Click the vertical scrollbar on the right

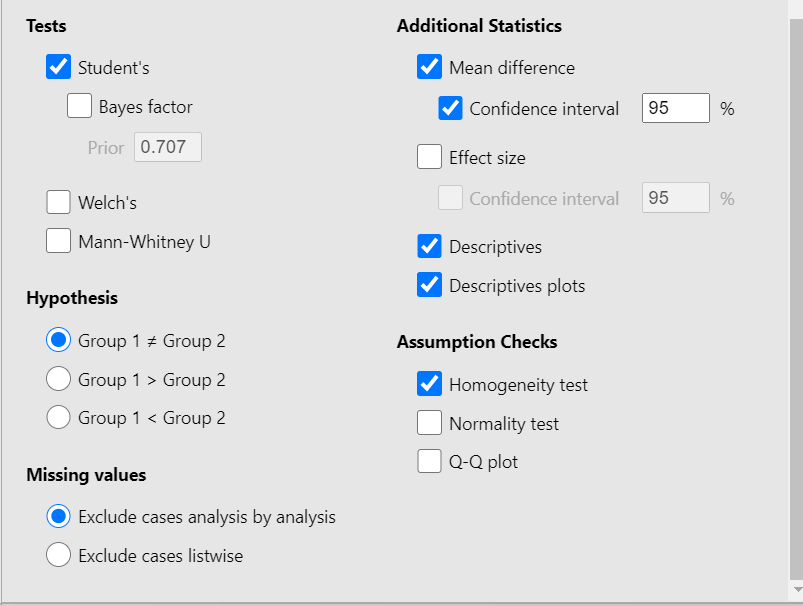click(796, 300)
